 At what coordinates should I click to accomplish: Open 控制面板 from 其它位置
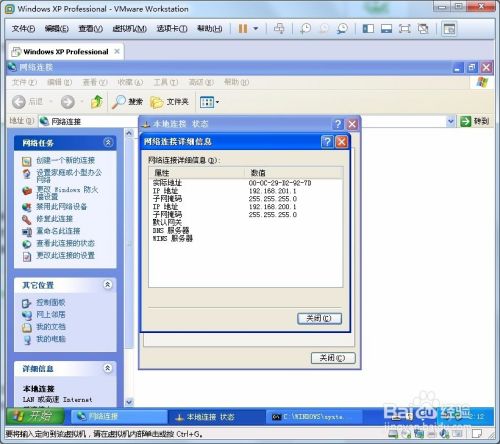click(51, 302)
